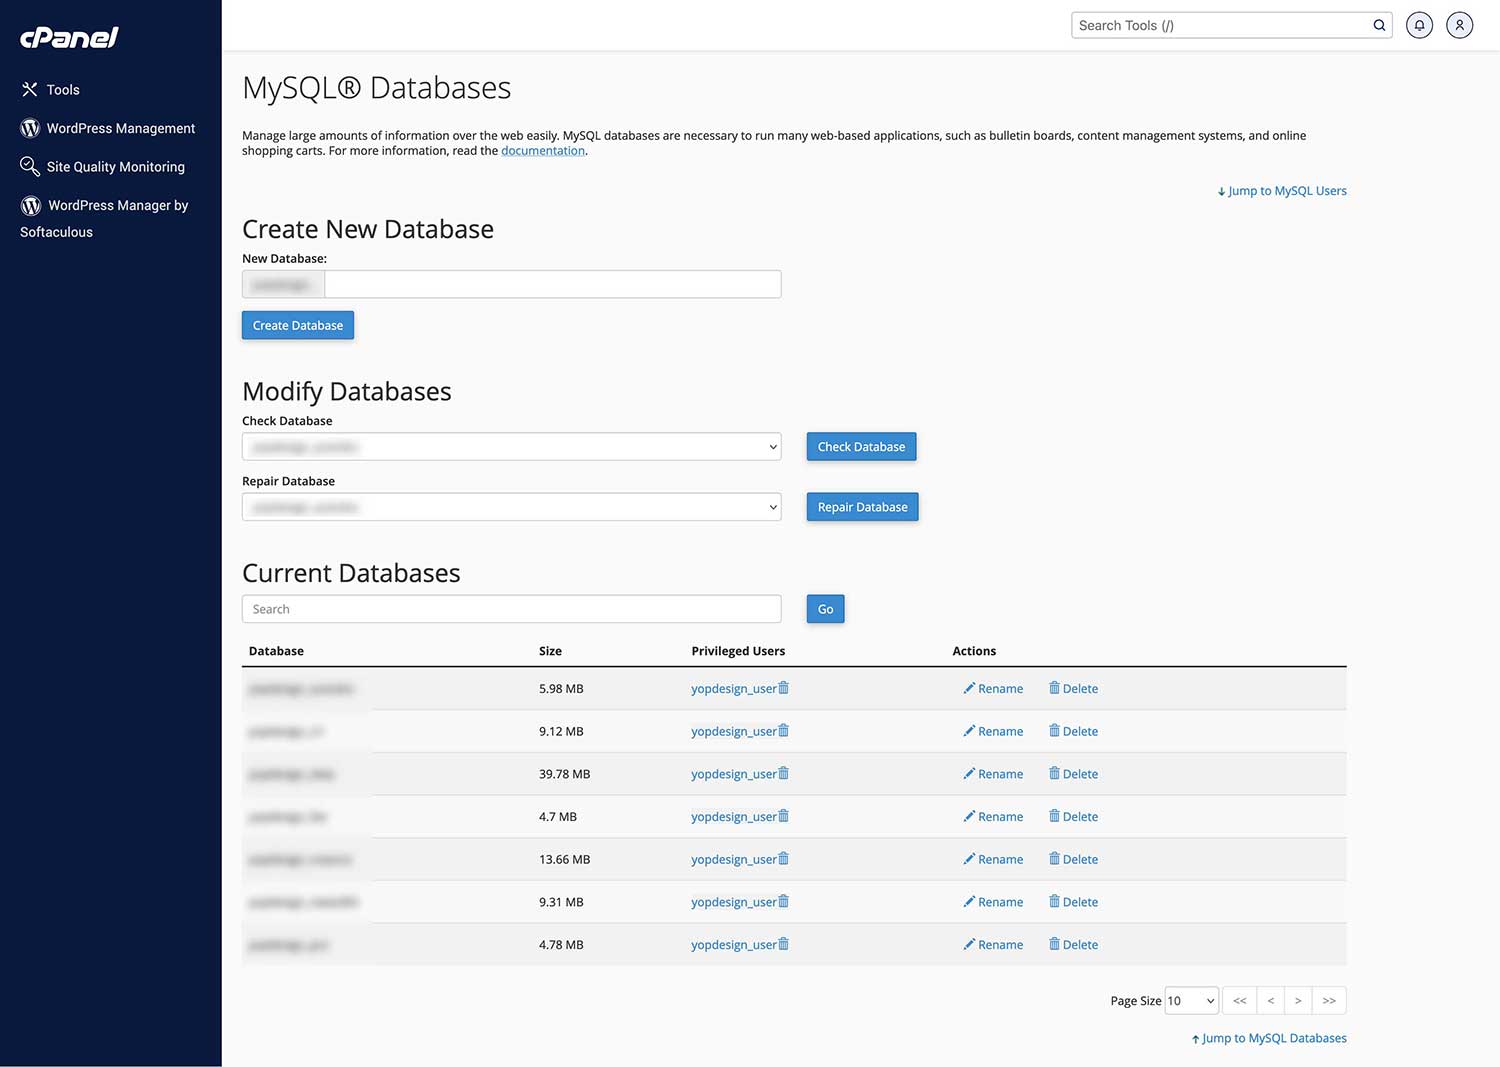The image size is (1500, 1067).
Task: Open WordPress Manager by Softaculous
Action: click(104, 218)
